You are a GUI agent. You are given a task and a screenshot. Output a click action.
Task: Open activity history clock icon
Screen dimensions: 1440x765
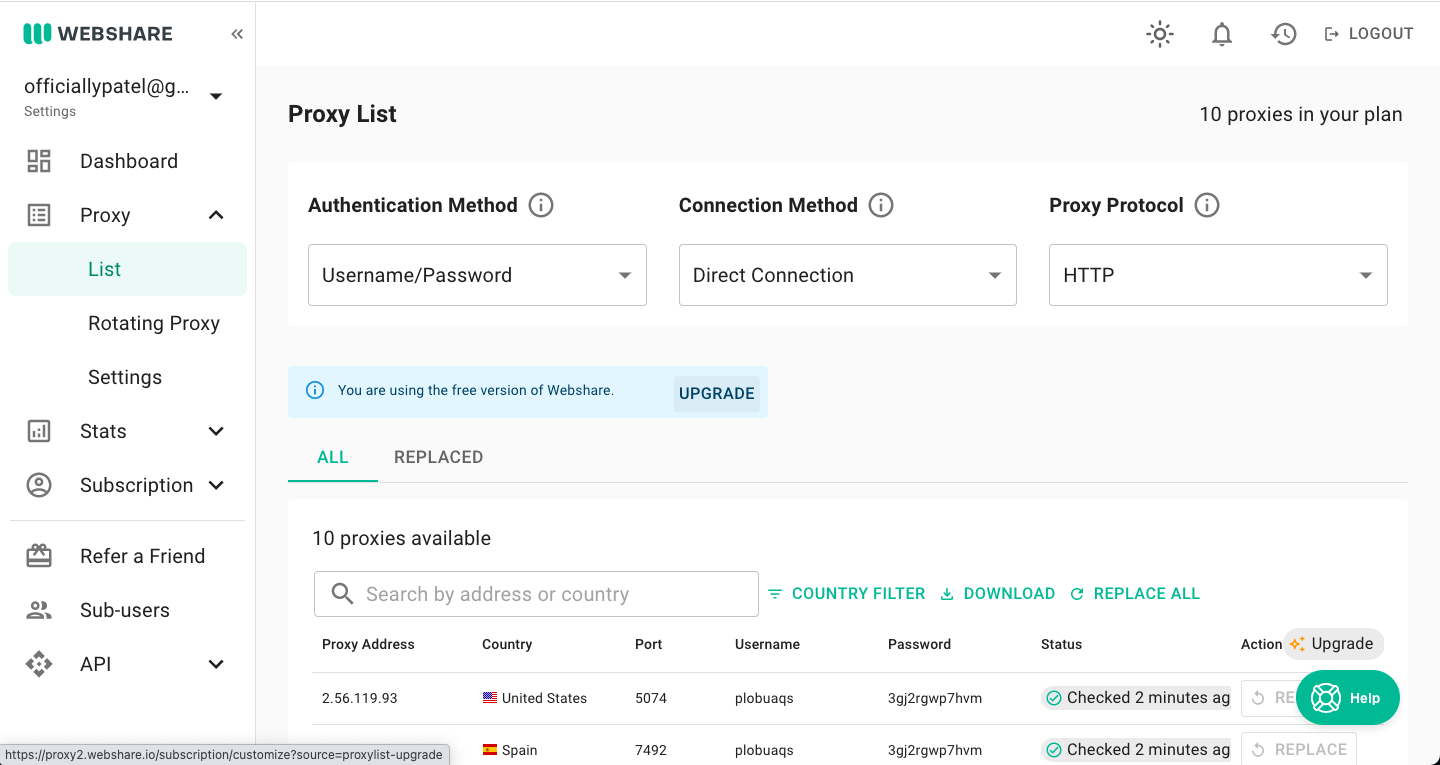[x=1284, y=34]
